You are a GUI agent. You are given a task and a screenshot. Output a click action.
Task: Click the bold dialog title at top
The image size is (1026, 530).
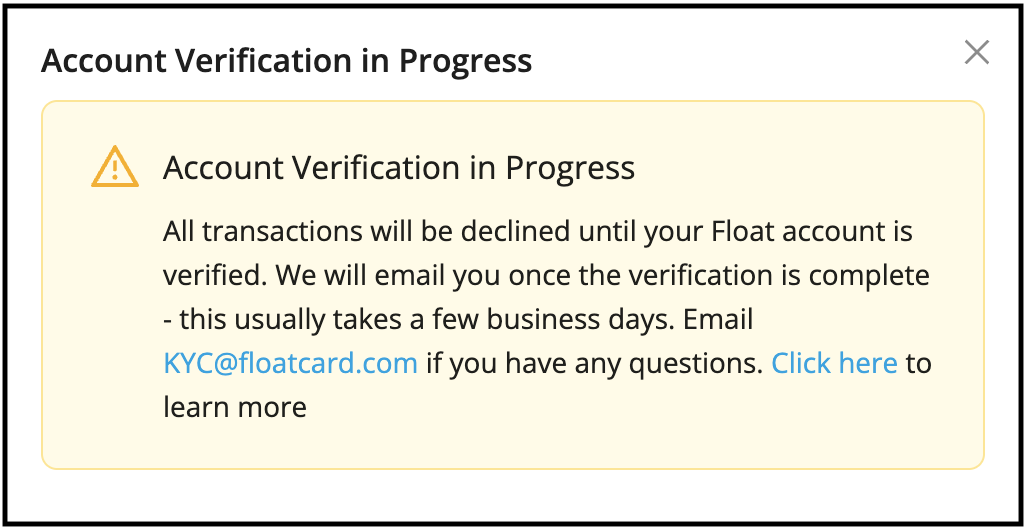286,61
